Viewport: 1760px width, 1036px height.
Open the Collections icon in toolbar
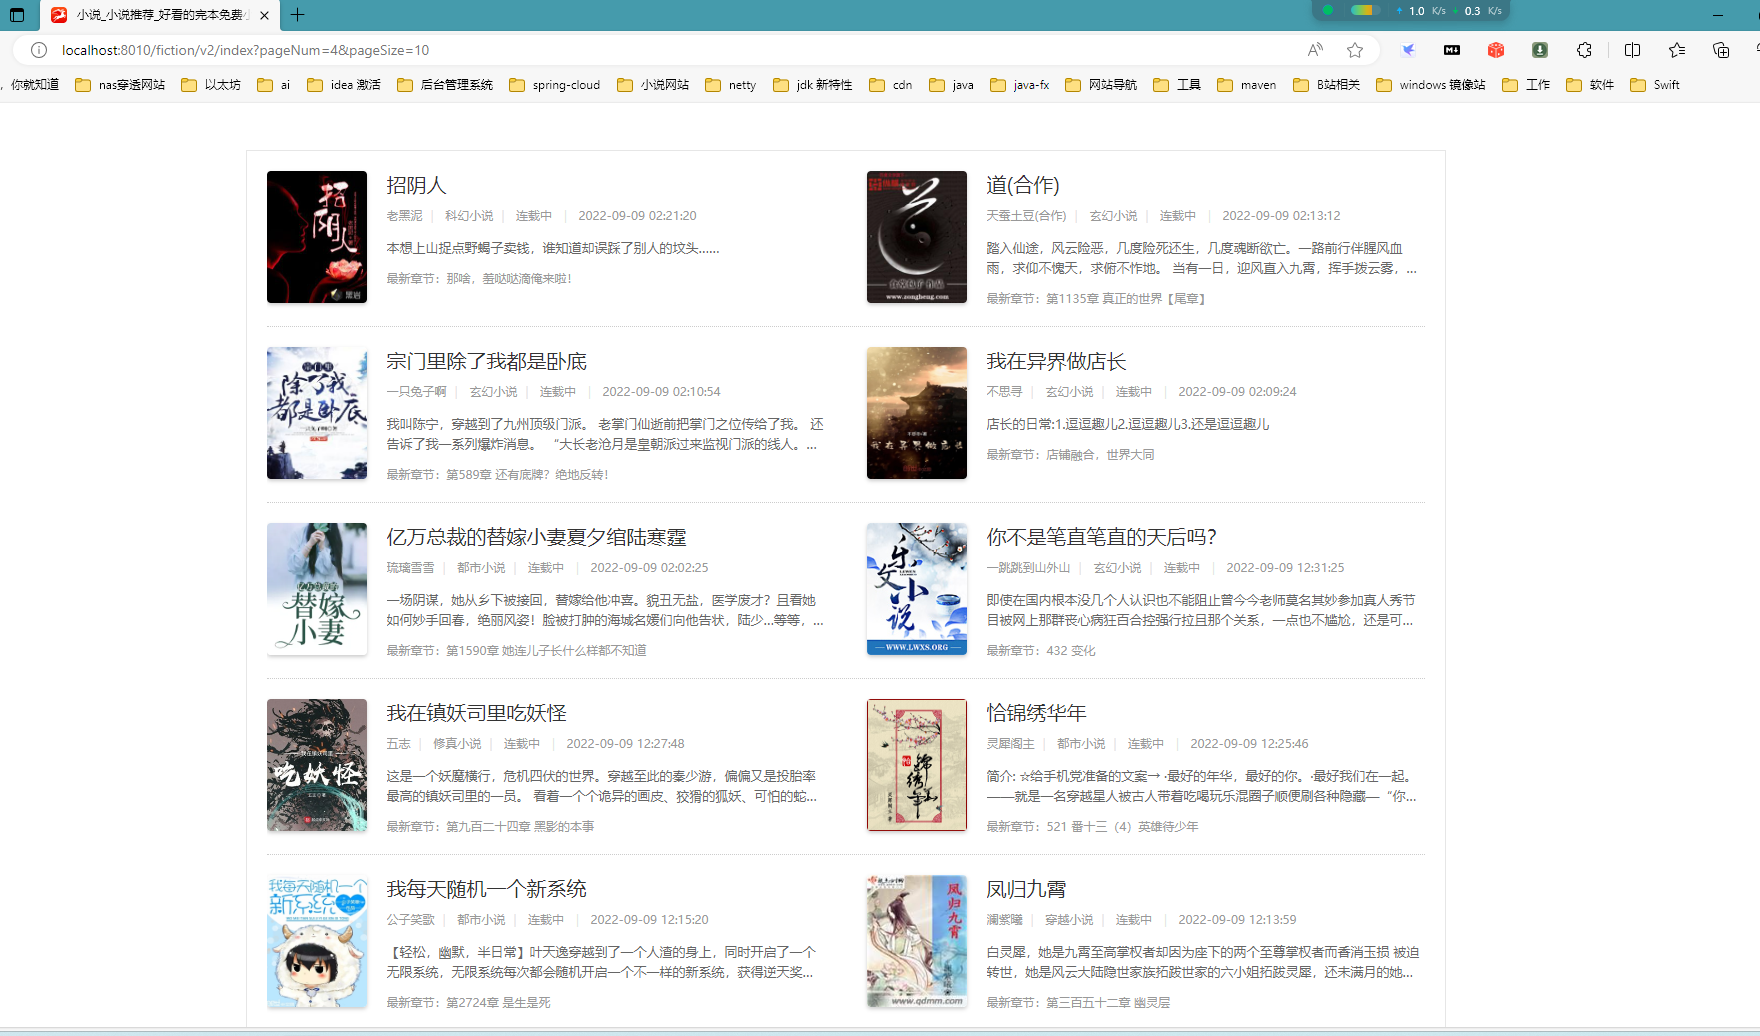(x=1721, y=50)
